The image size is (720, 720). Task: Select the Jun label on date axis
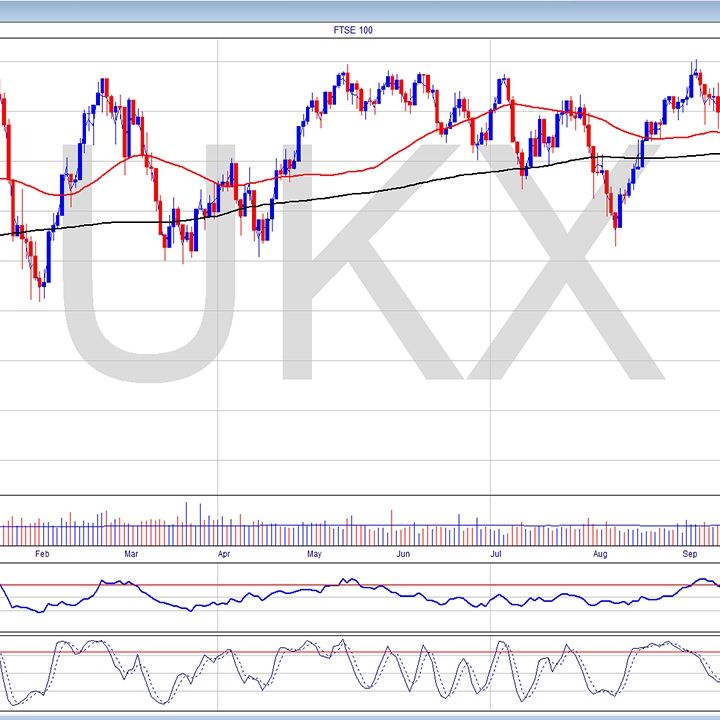pos(403,553)
